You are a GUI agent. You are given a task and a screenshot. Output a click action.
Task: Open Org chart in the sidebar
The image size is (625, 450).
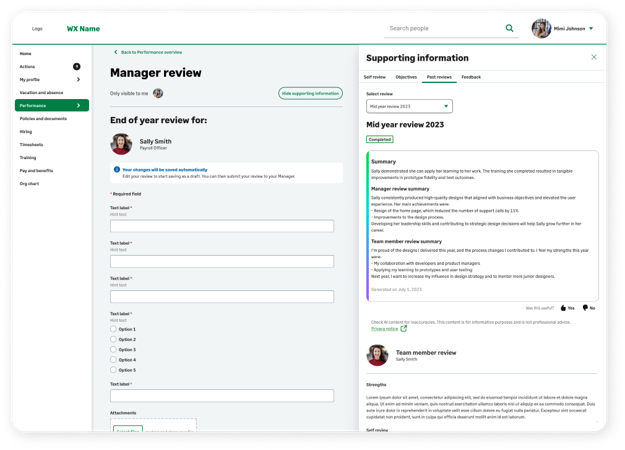[x=29, y=184]
